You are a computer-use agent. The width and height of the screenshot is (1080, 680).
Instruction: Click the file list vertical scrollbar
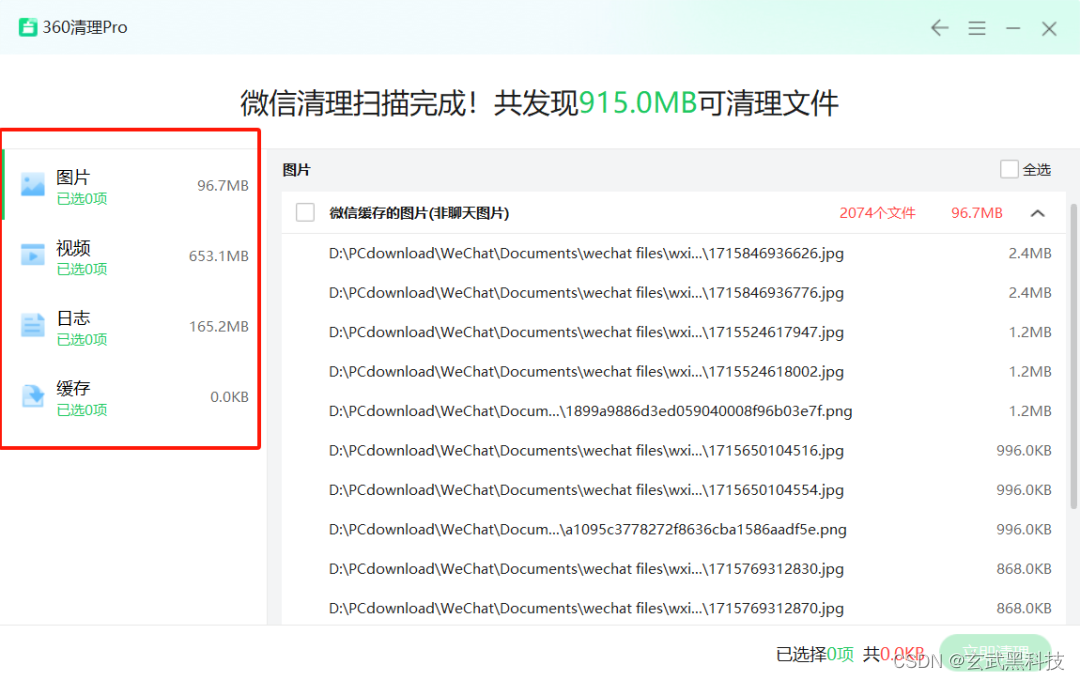(x=1073, y=356)
